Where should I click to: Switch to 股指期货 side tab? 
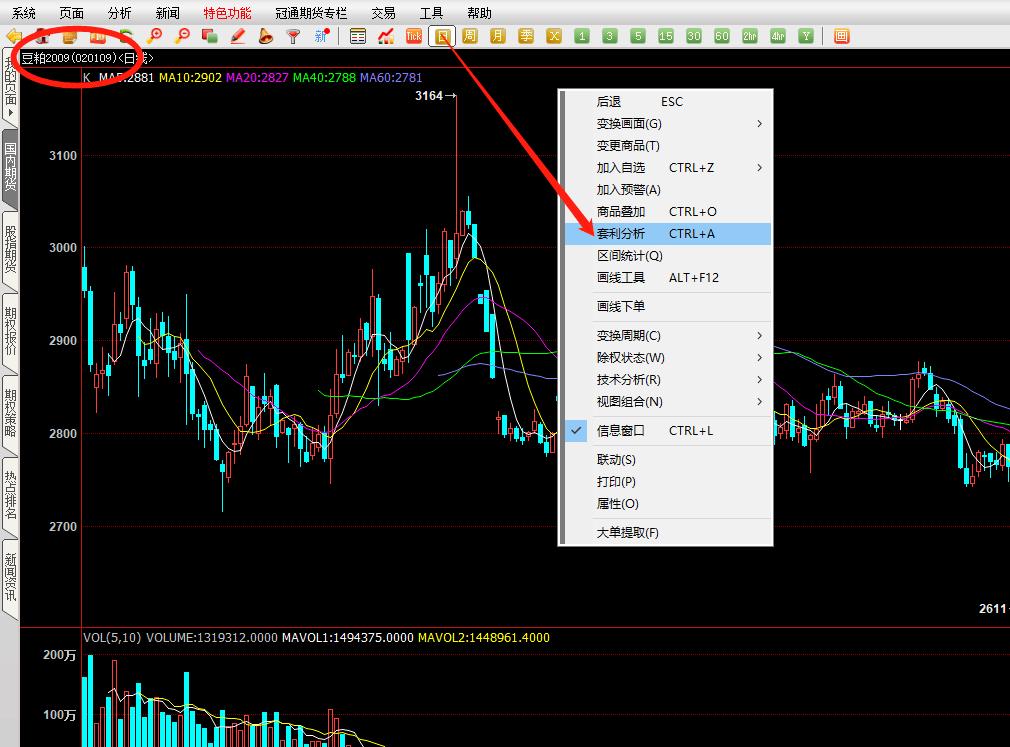(10, 250)
